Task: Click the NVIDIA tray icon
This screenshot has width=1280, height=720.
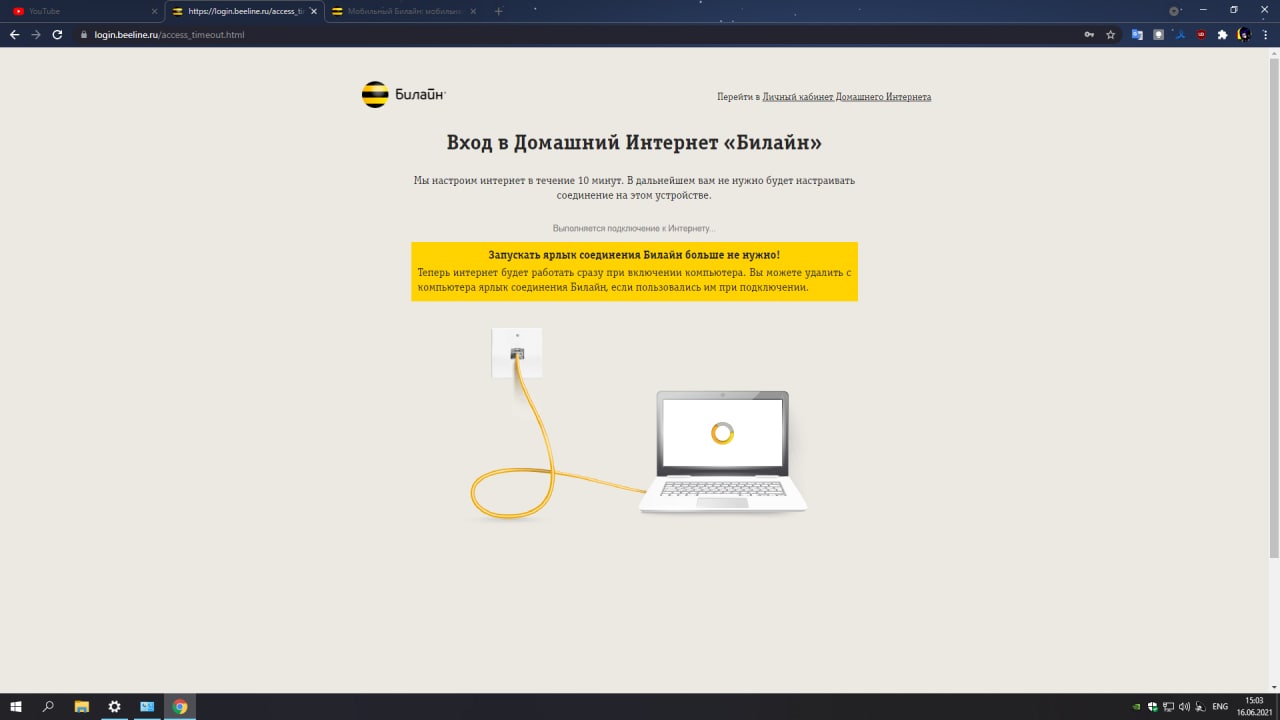Action: [1137, 707]
